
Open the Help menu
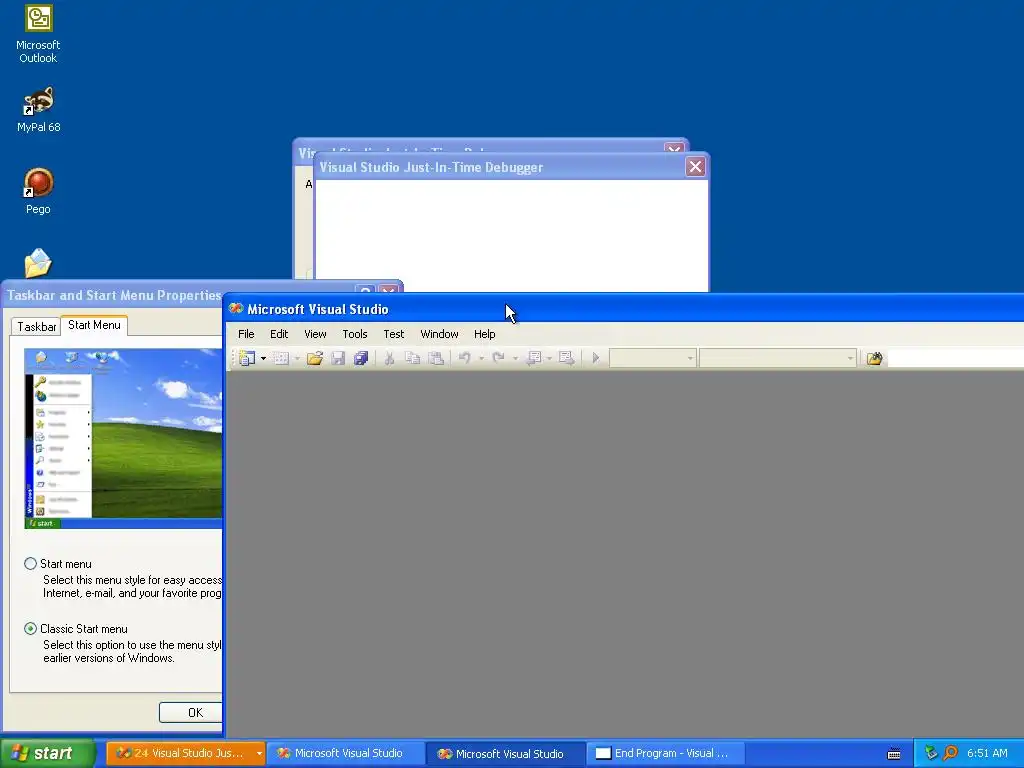(485, 334)
